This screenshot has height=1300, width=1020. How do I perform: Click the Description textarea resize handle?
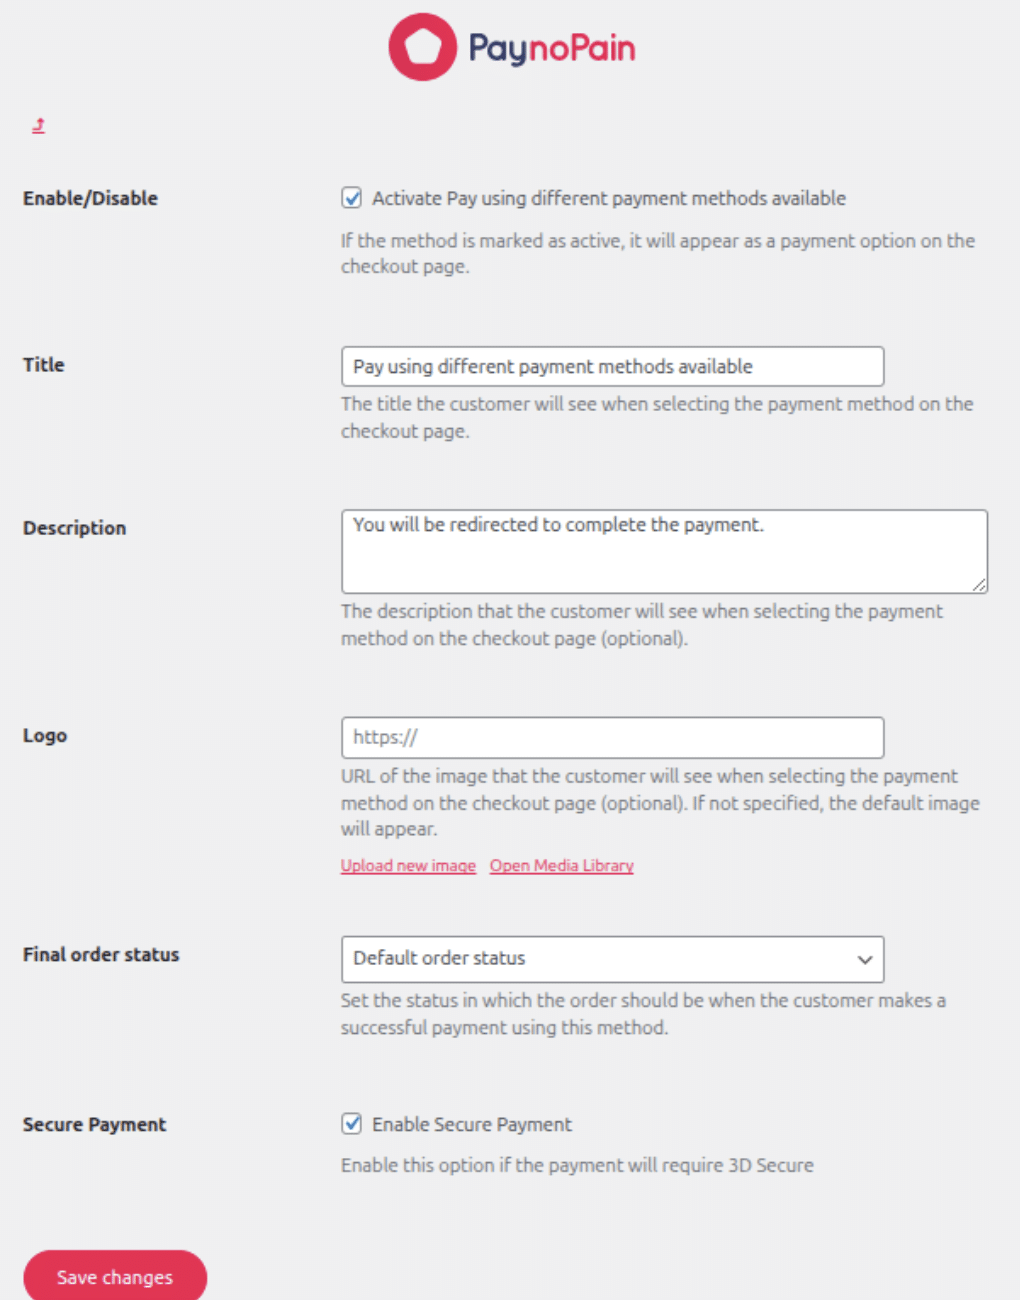(x=979, y=585)
